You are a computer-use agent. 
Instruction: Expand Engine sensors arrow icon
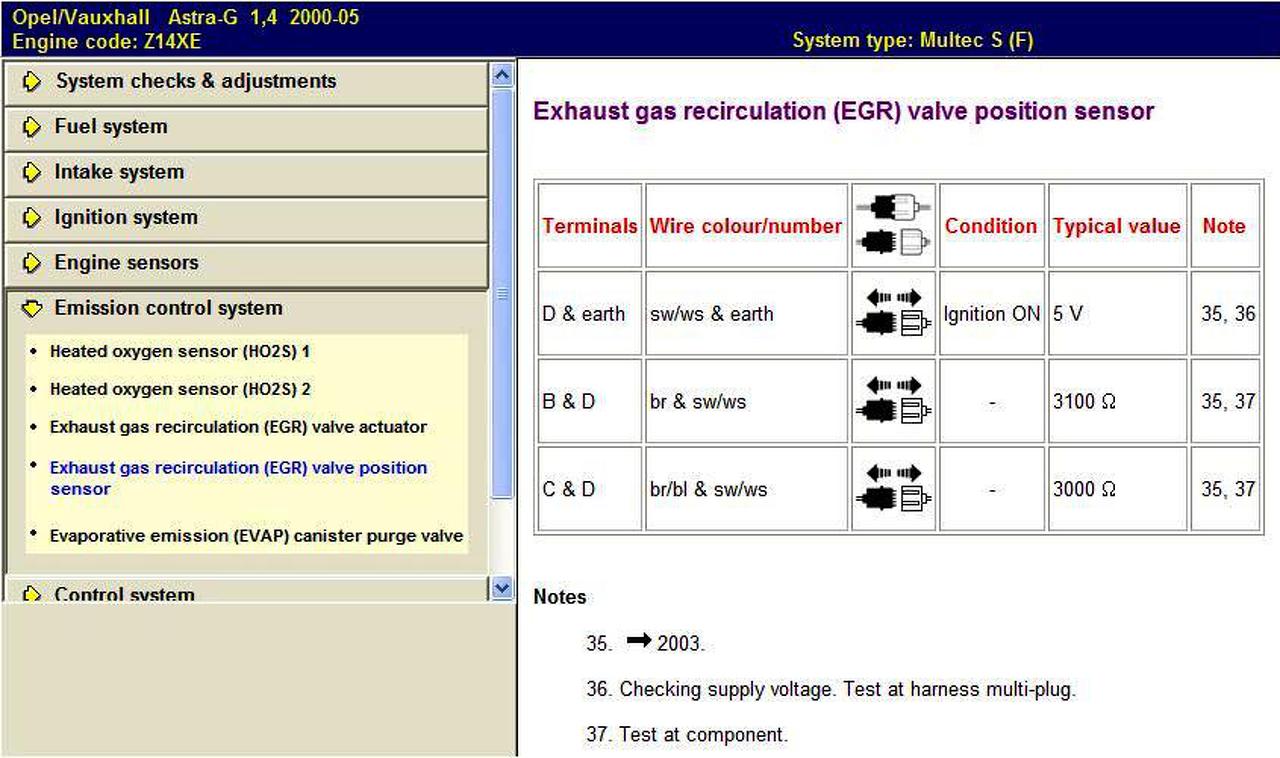[32, 263]
